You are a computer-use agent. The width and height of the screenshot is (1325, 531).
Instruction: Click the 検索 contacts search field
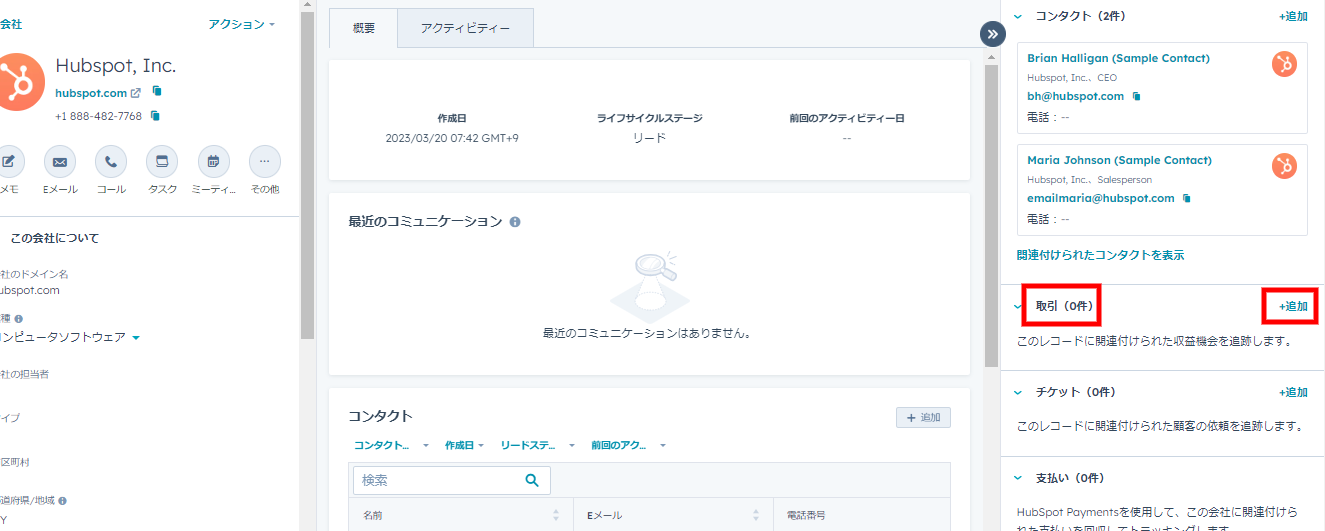[x=451, y=481]
